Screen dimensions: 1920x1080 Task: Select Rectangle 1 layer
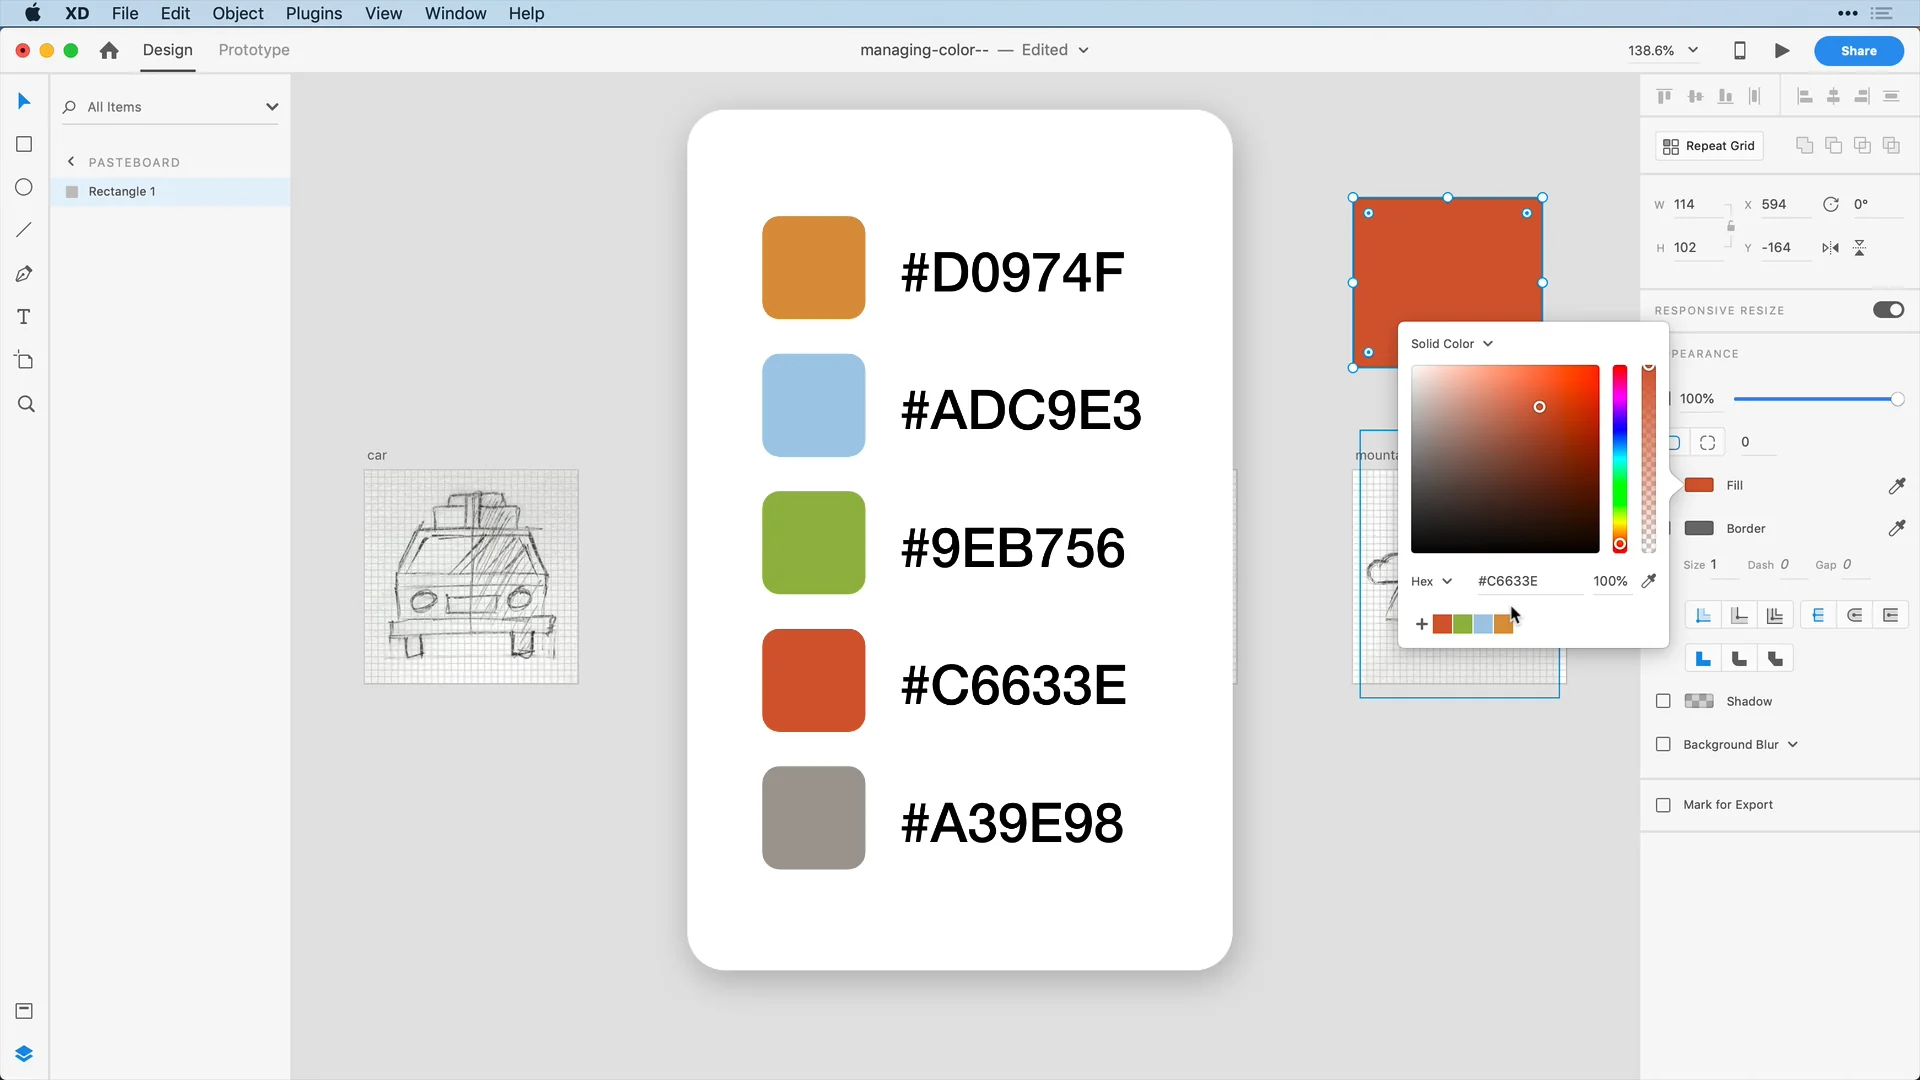[170, 191]
